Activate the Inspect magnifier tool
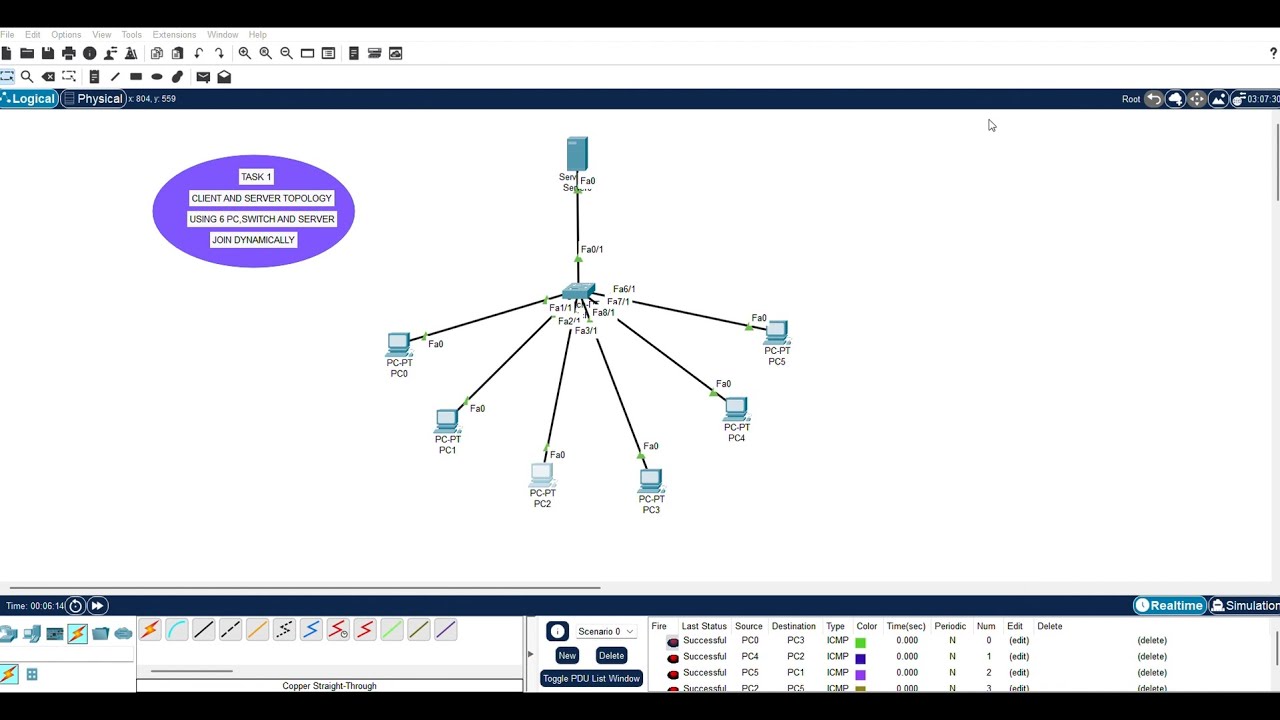 point(27,77)
